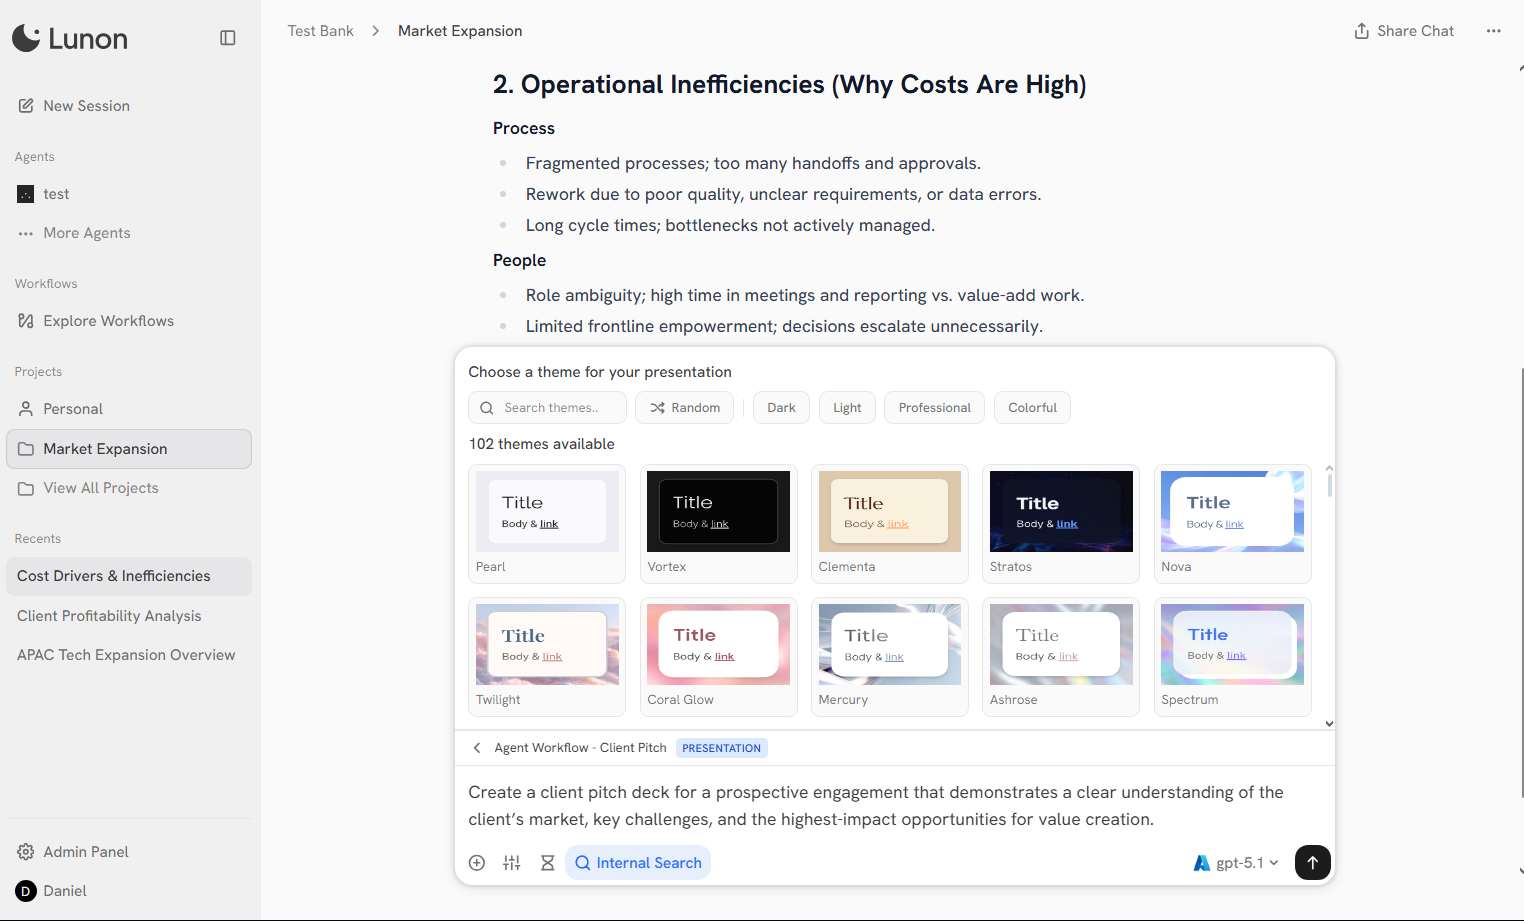
Task: Open Admin Panel gear icon
Action: (x=26, y=852)
